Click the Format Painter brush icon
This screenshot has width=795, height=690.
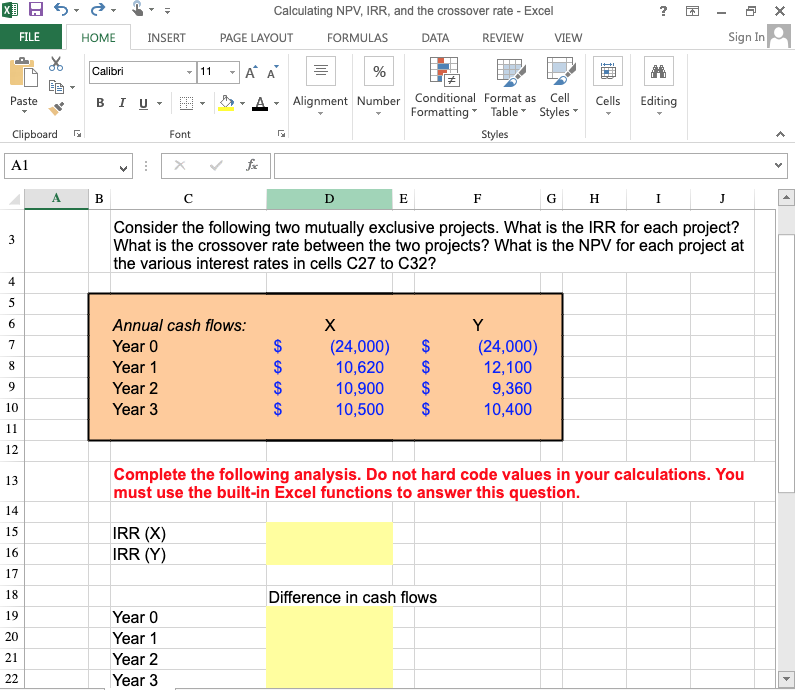pos(56,108)
